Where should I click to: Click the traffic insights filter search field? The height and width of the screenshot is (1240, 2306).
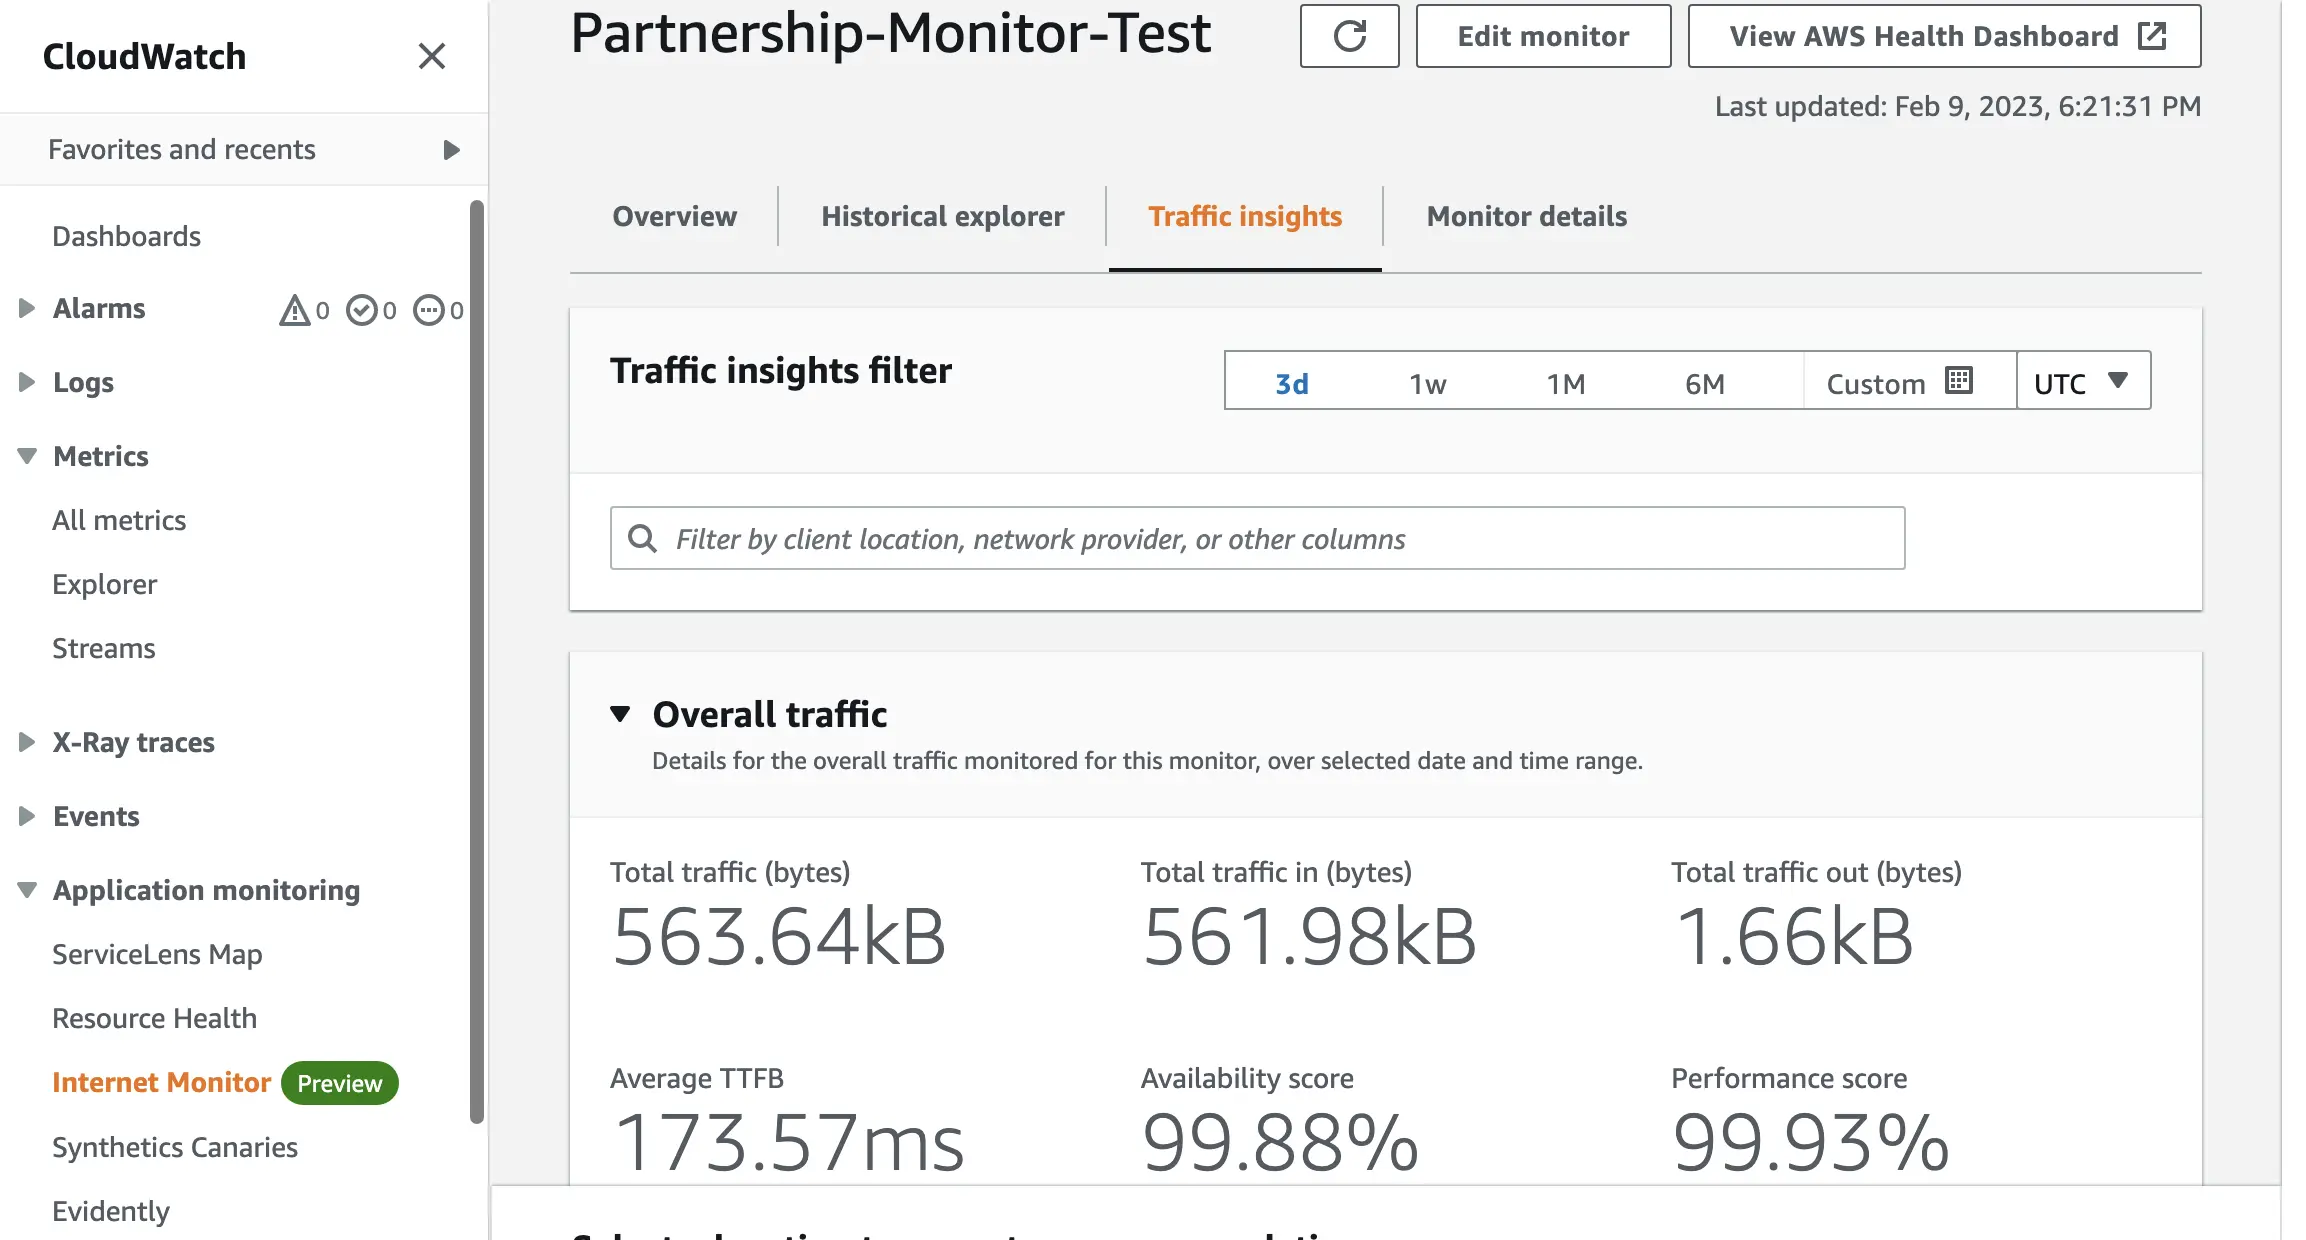pos(1258,539)
